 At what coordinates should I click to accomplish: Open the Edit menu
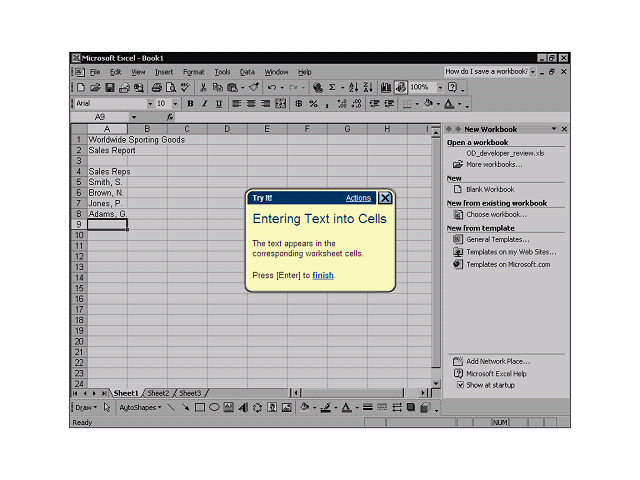[116, 72]
